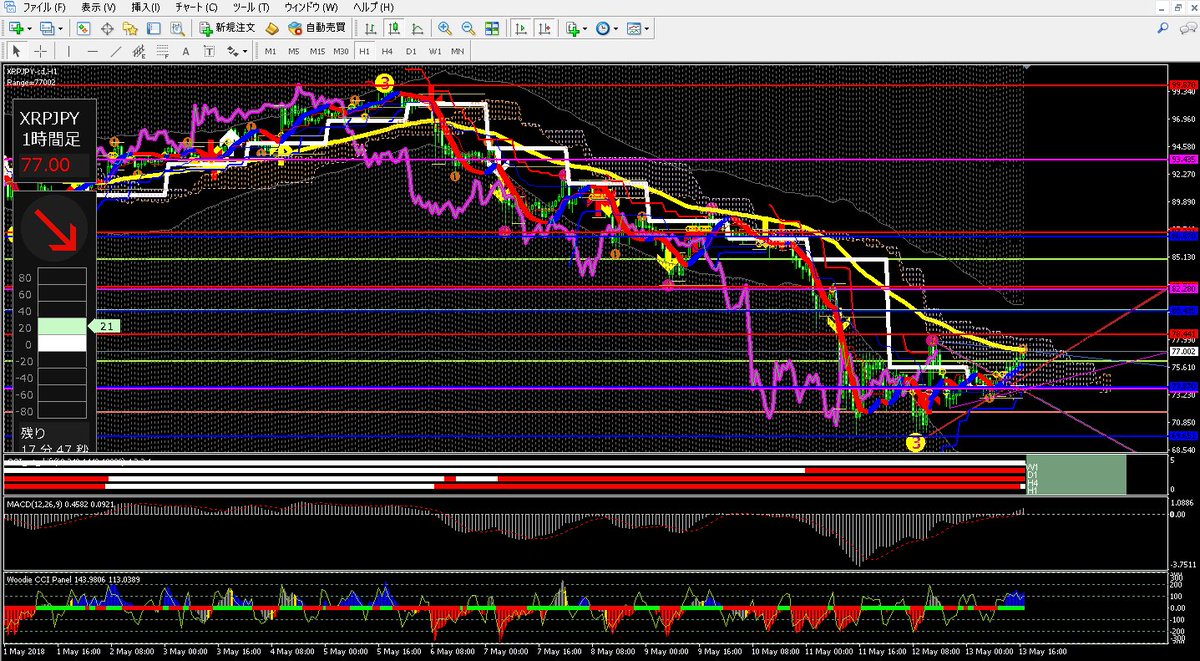Tile the chart windows
Viewport: 1200px width, 661px height.
(x=490, y=29)
